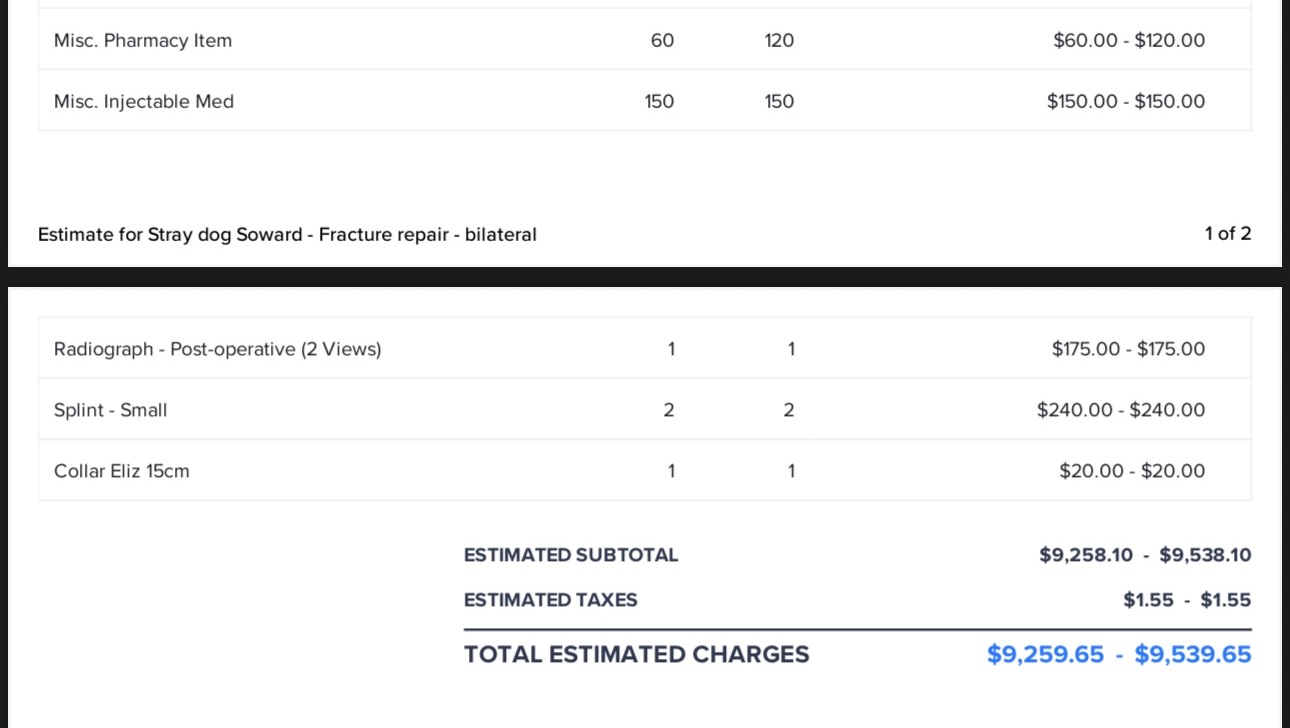The image size is (1290, 728).
Task: Click the estimate title for Stray dog Soward
Action: click(x=287, y=235)
